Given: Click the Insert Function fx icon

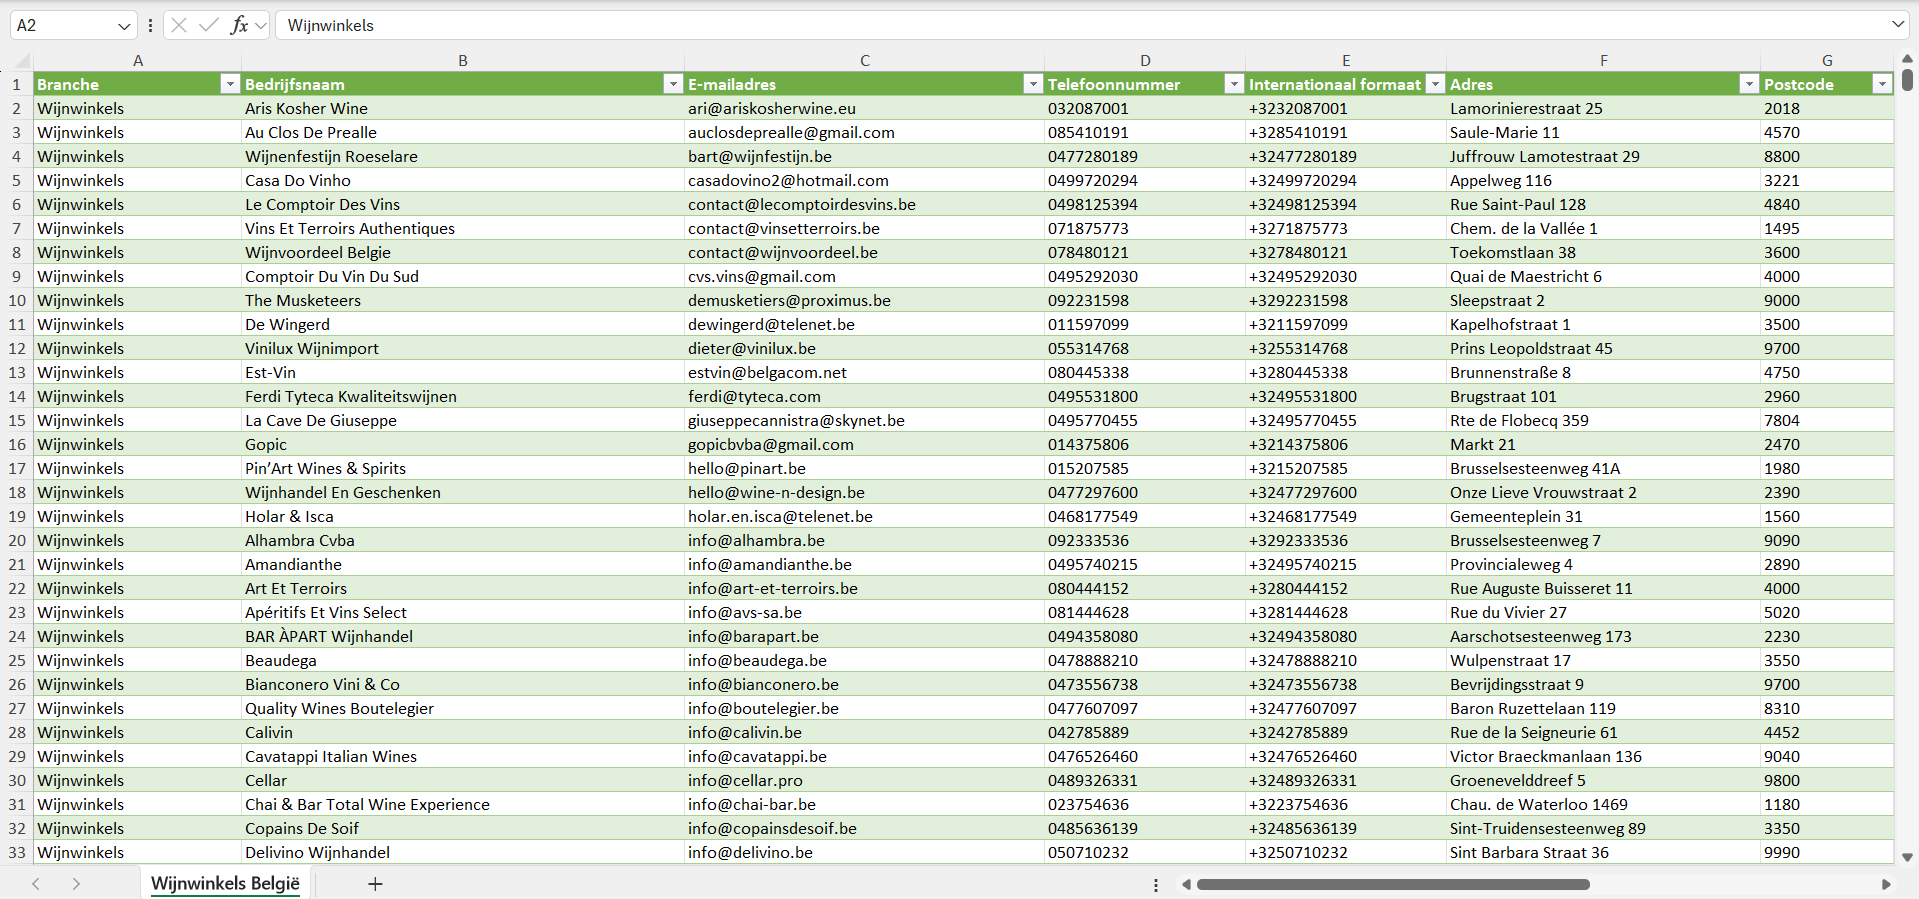Looking at the screenshot, I should click(x=239, y=25).
